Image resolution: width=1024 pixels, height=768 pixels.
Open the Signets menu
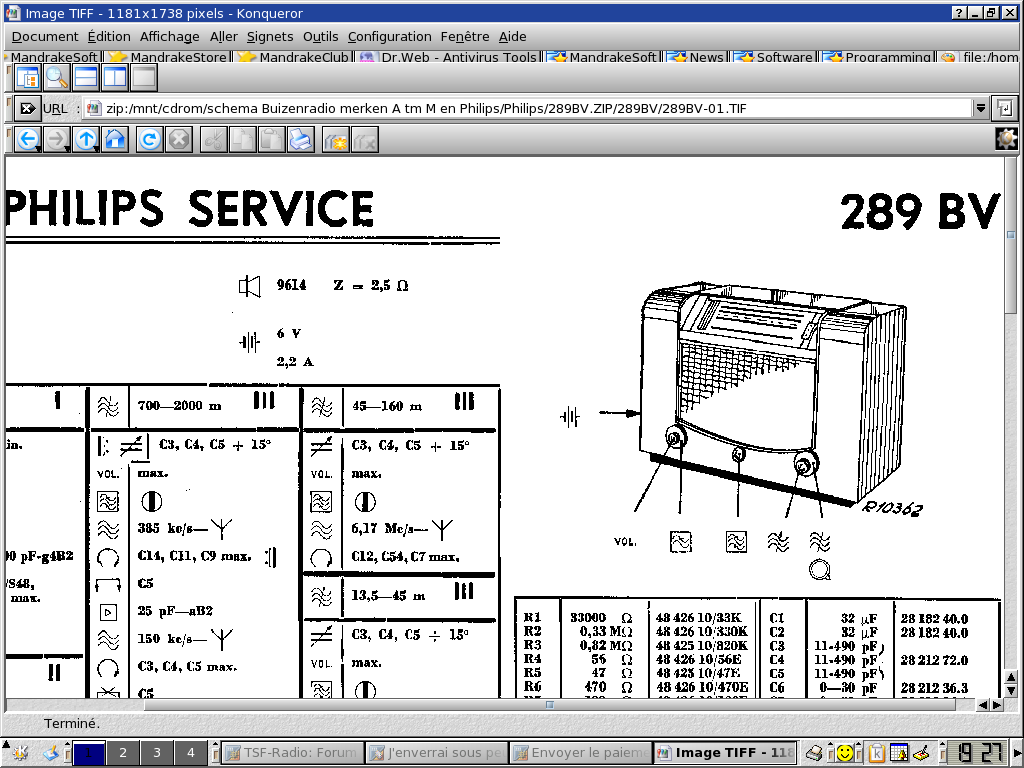270,37
